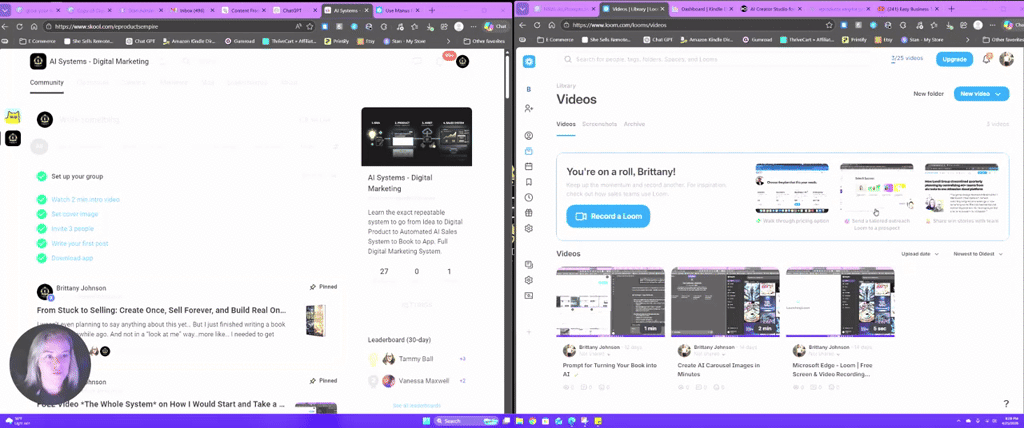
Task: Switch to AI Creator Studio browser tab
Action: (x=771, y=9)
